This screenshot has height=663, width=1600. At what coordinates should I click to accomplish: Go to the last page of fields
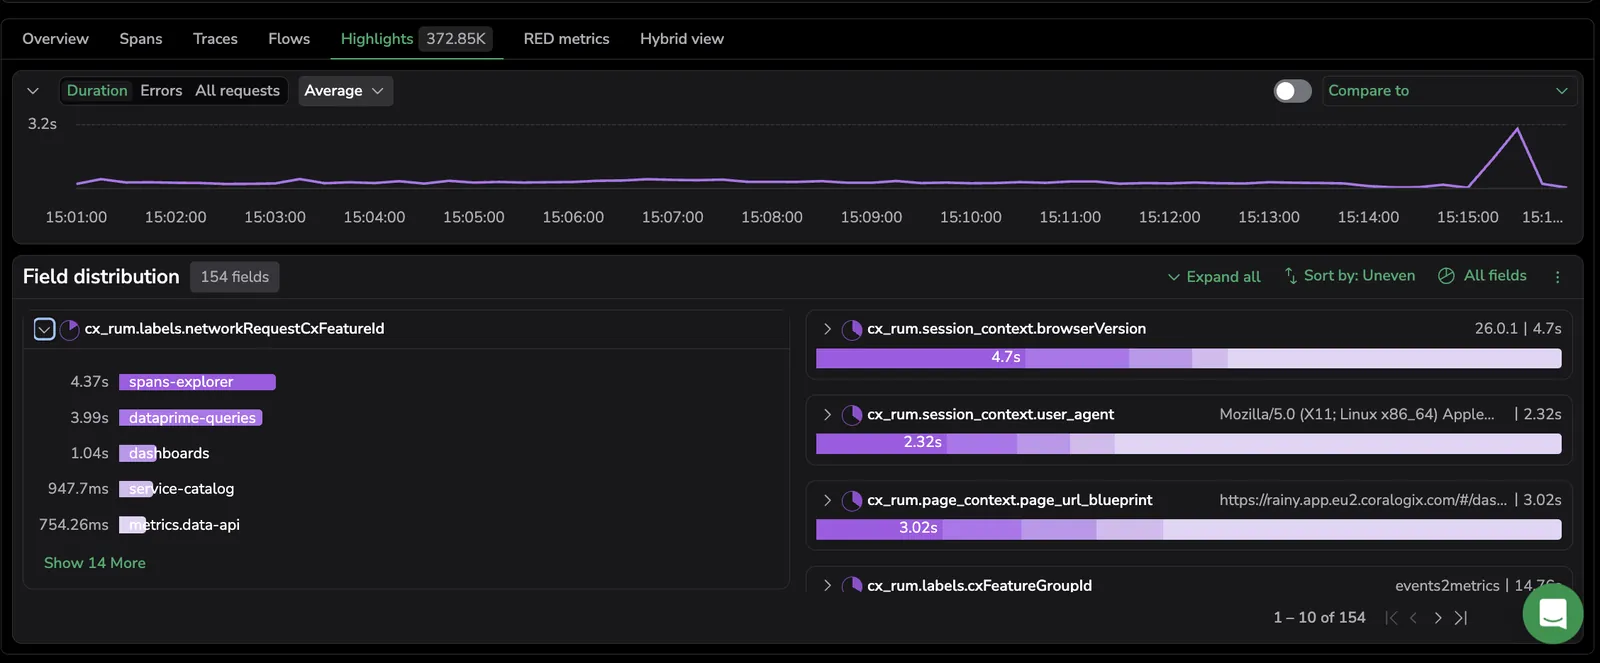[x=1461, y=618]
